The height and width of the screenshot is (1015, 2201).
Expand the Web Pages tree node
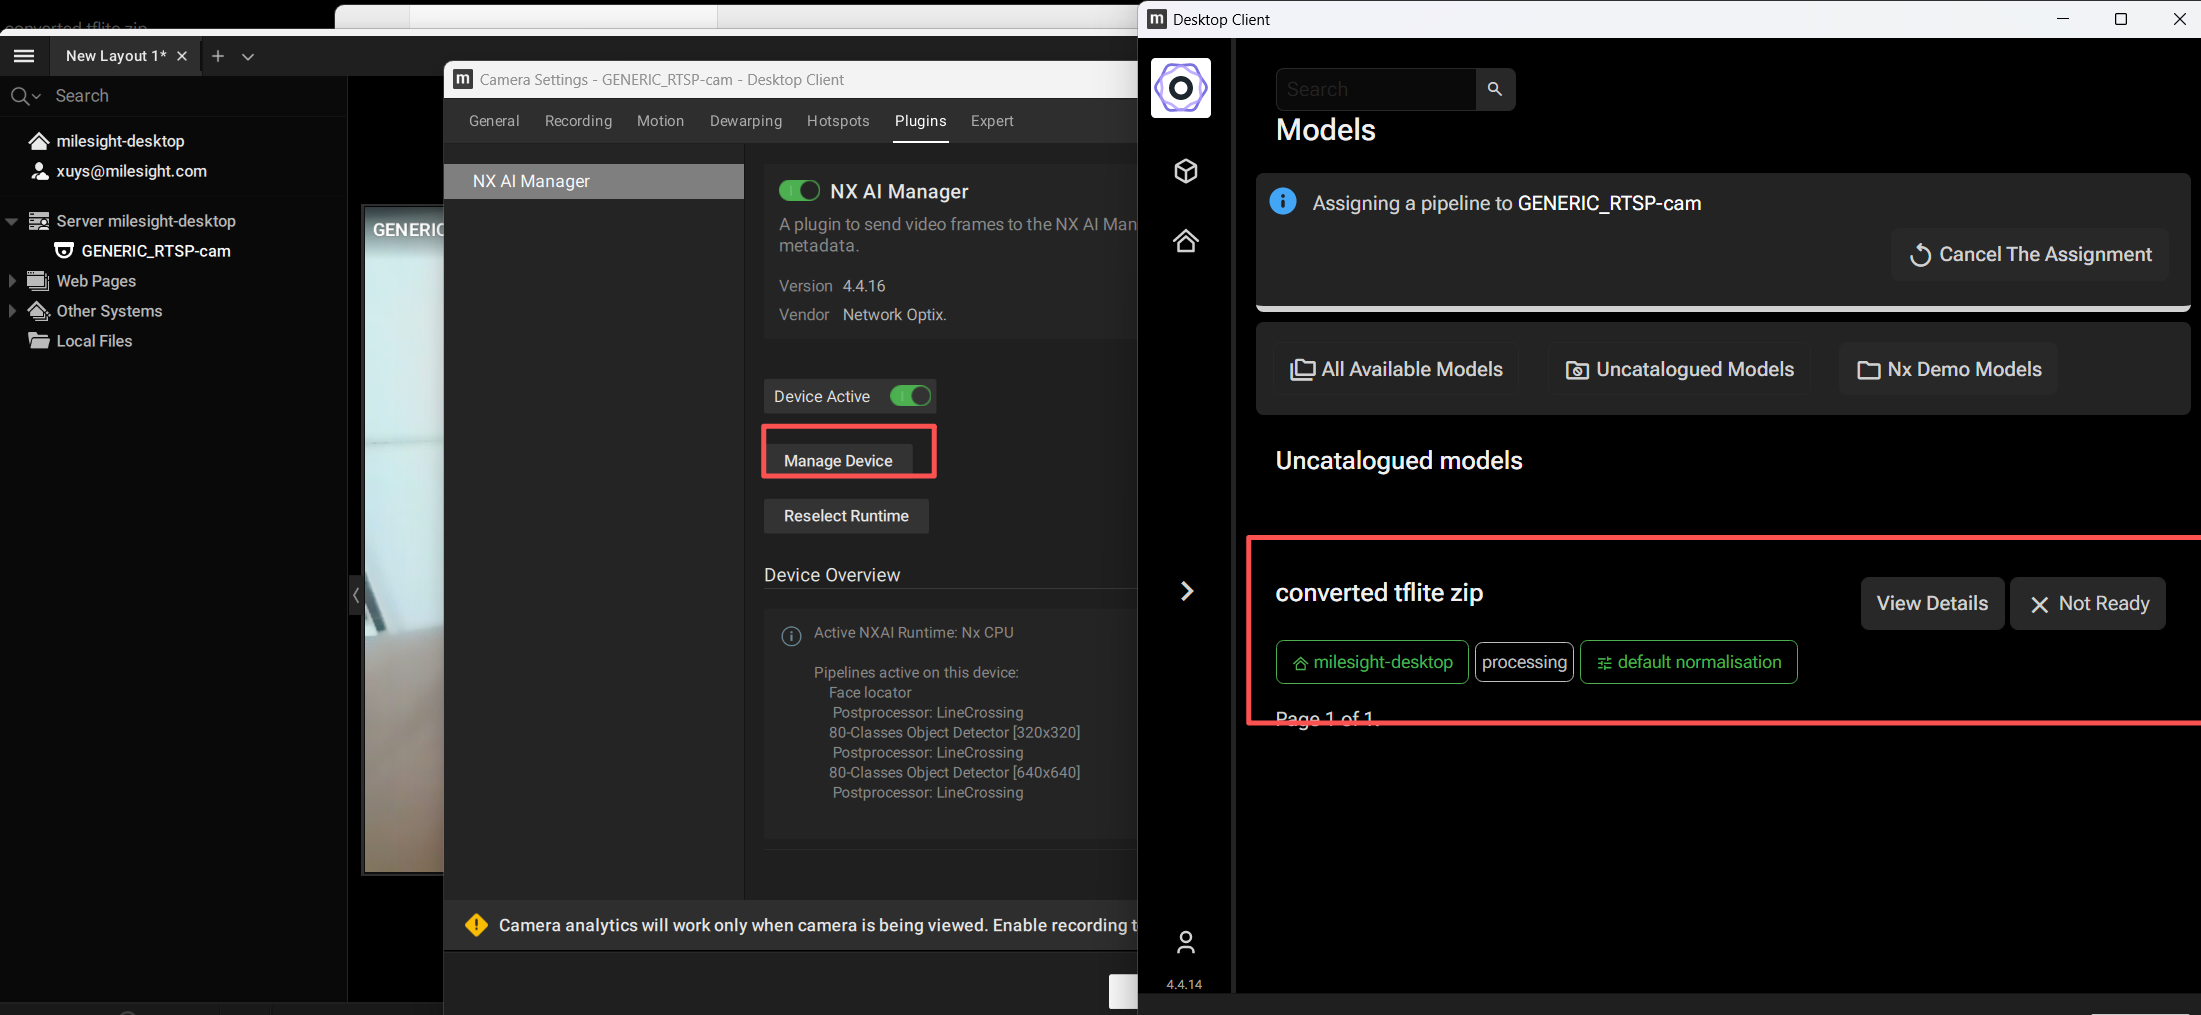coord(12,281)
